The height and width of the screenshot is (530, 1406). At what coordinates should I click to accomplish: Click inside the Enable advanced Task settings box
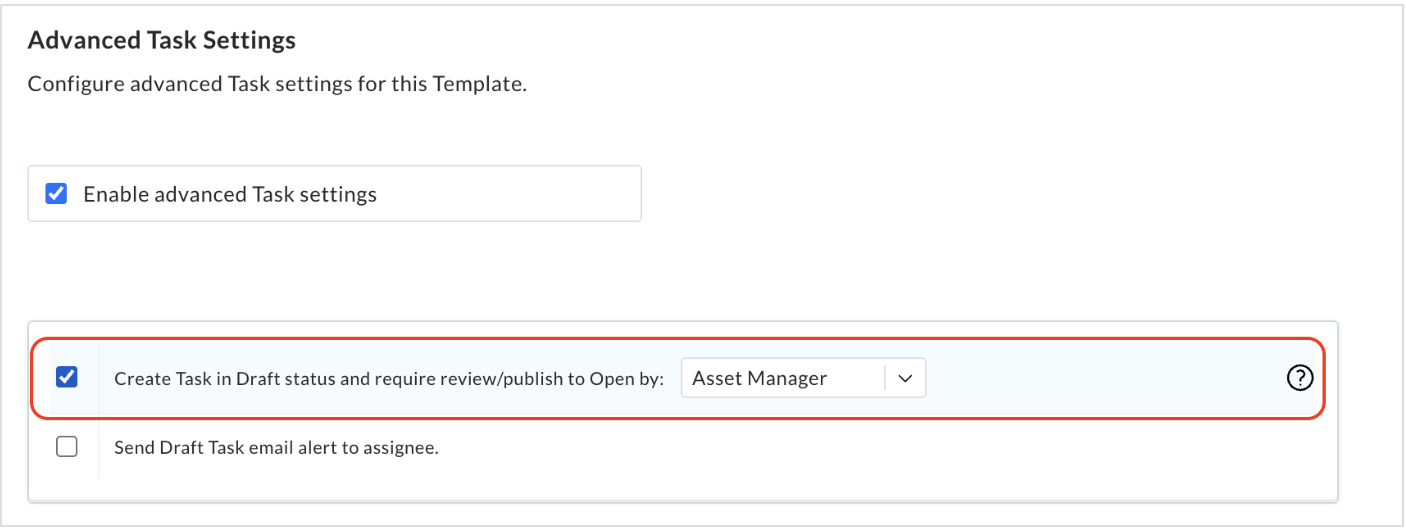[x=334, y=193]
